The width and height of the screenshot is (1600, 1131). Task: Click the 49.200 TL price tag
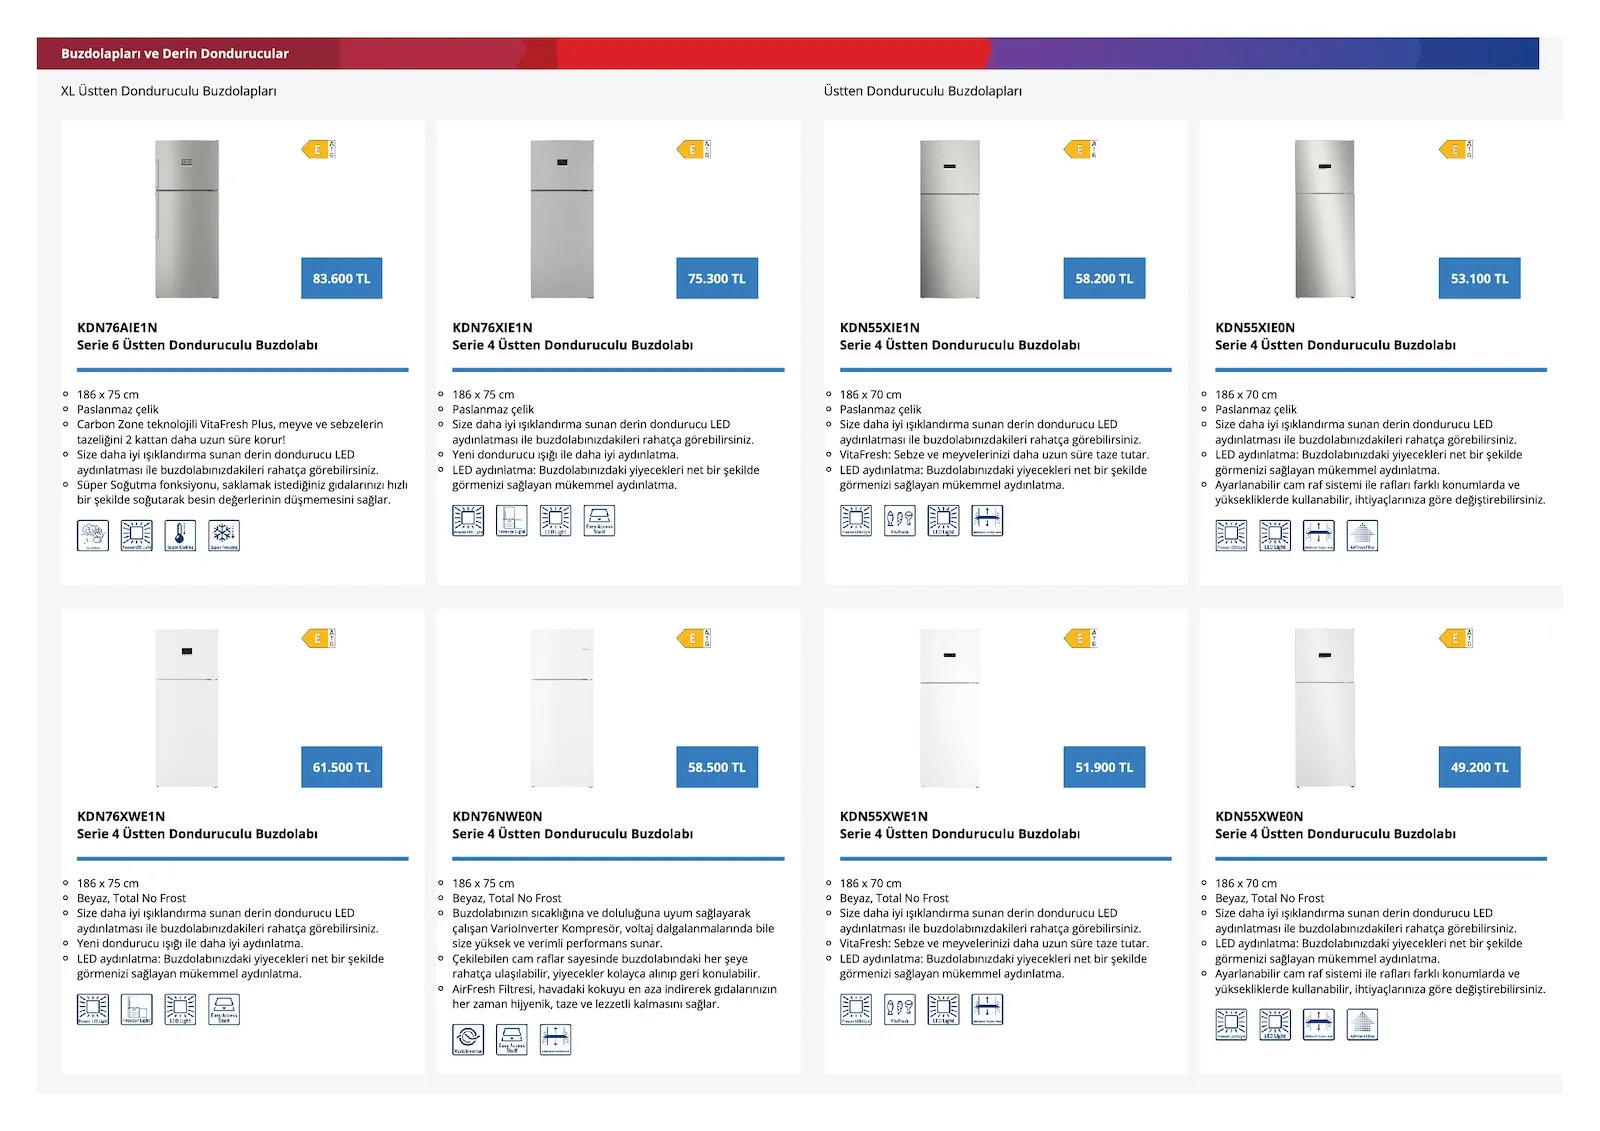tap(1479, 768)
